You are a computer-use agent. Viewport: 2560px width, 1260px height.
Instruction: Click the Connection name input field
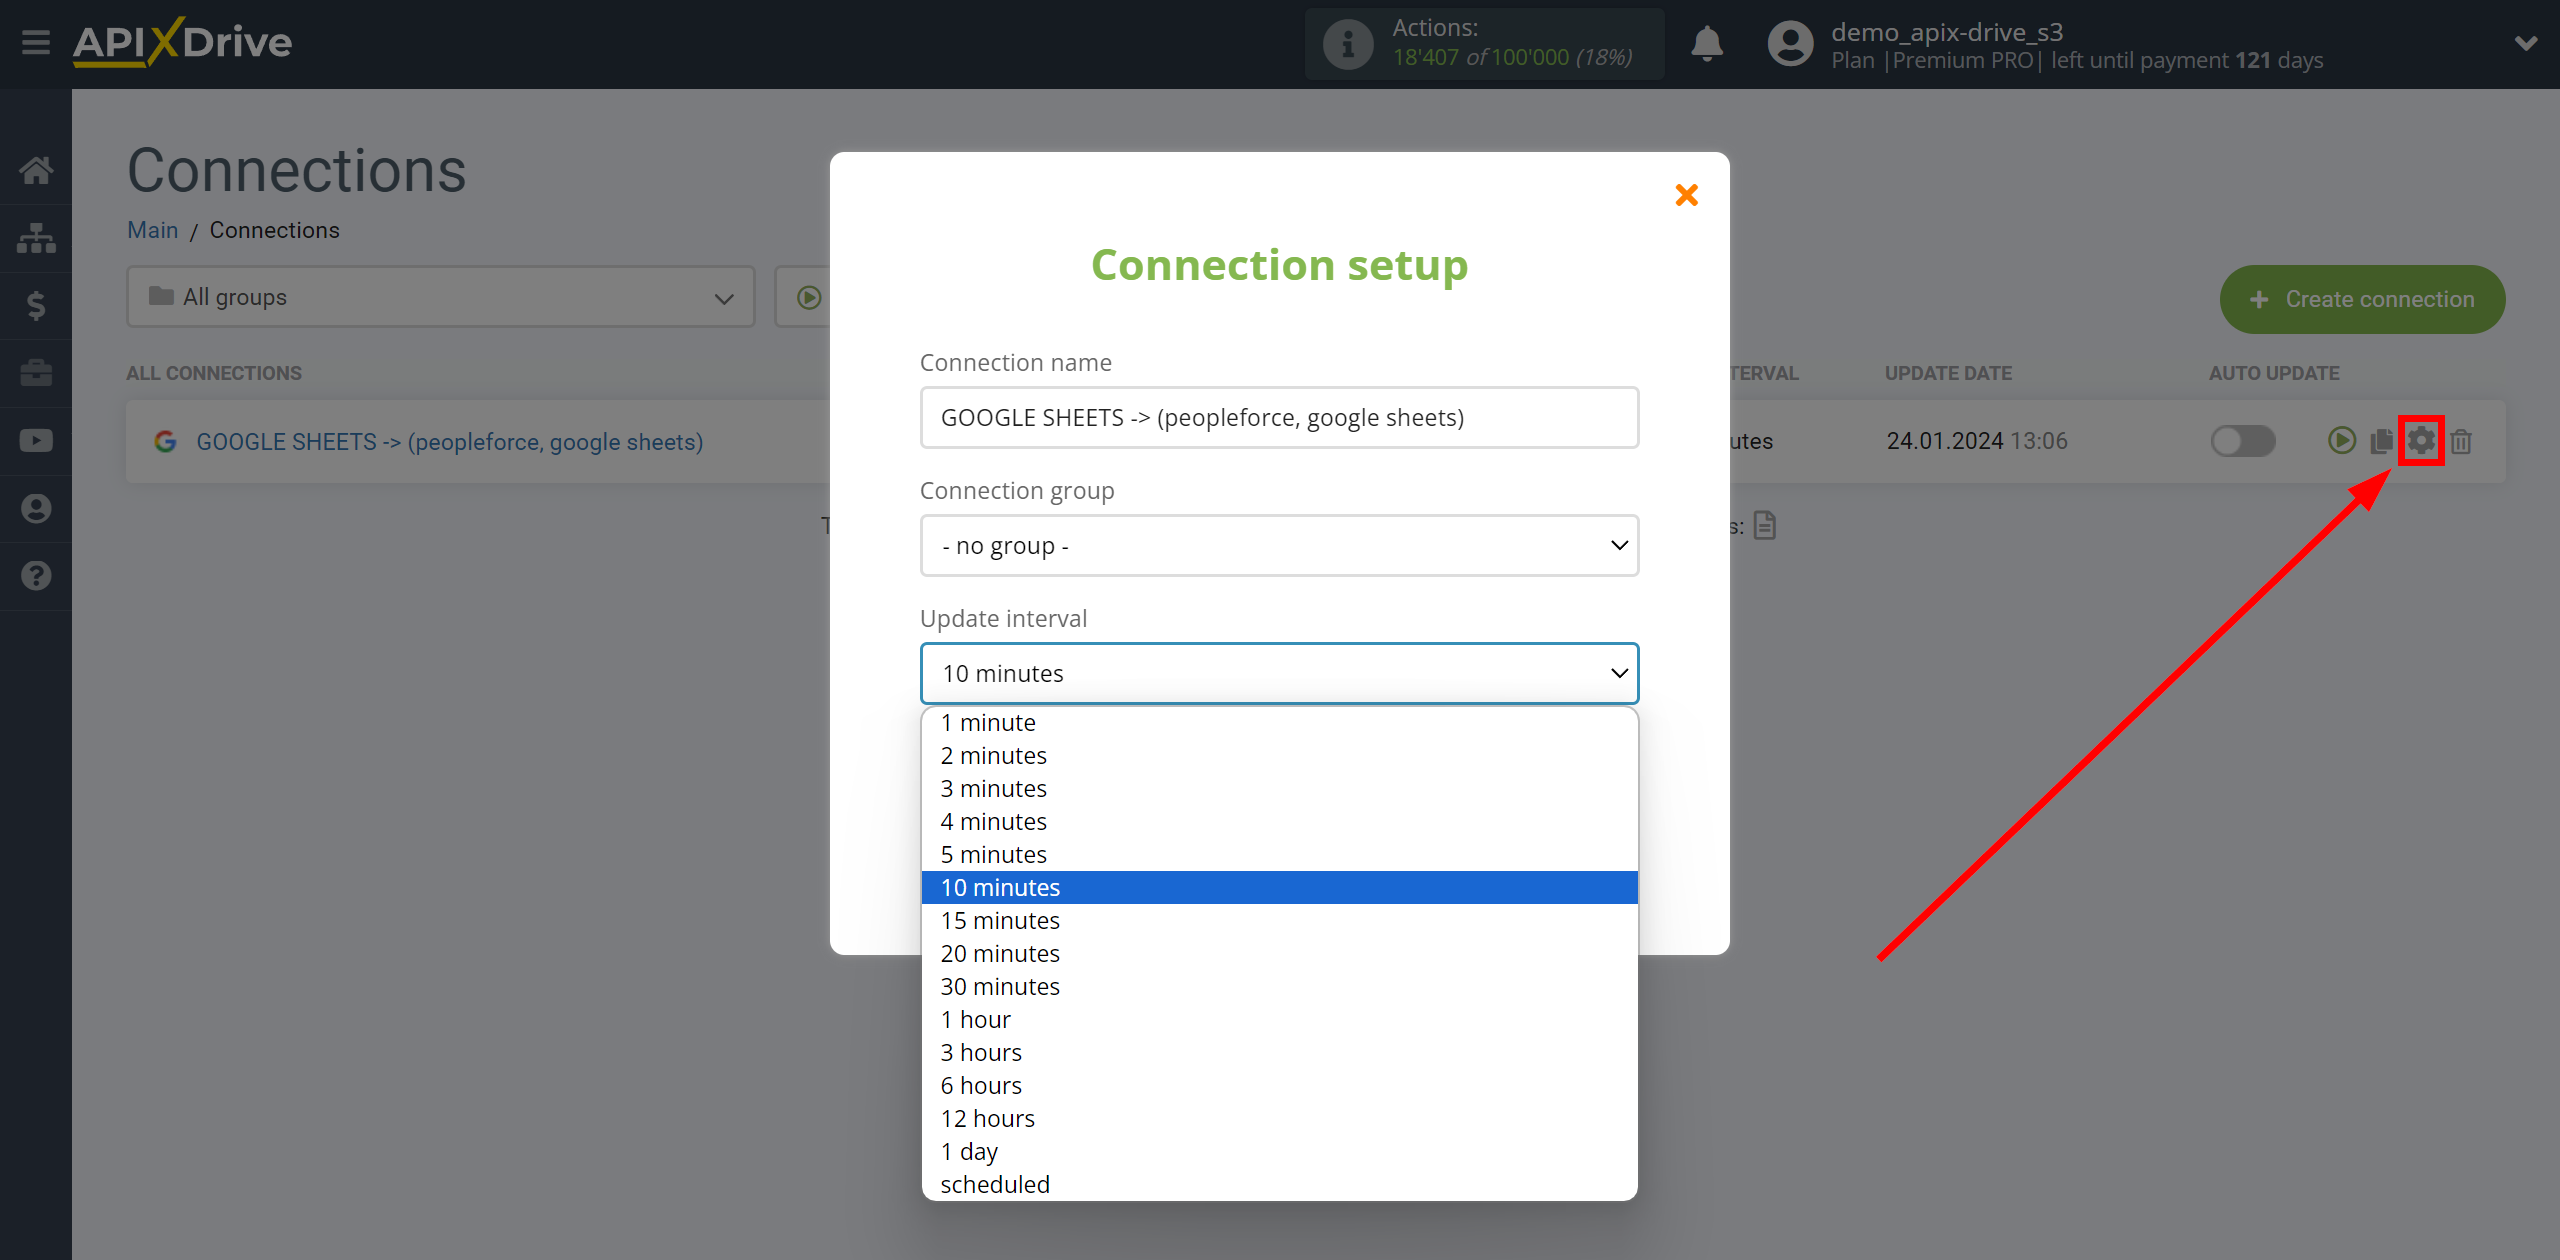[x=1278, y=416]
